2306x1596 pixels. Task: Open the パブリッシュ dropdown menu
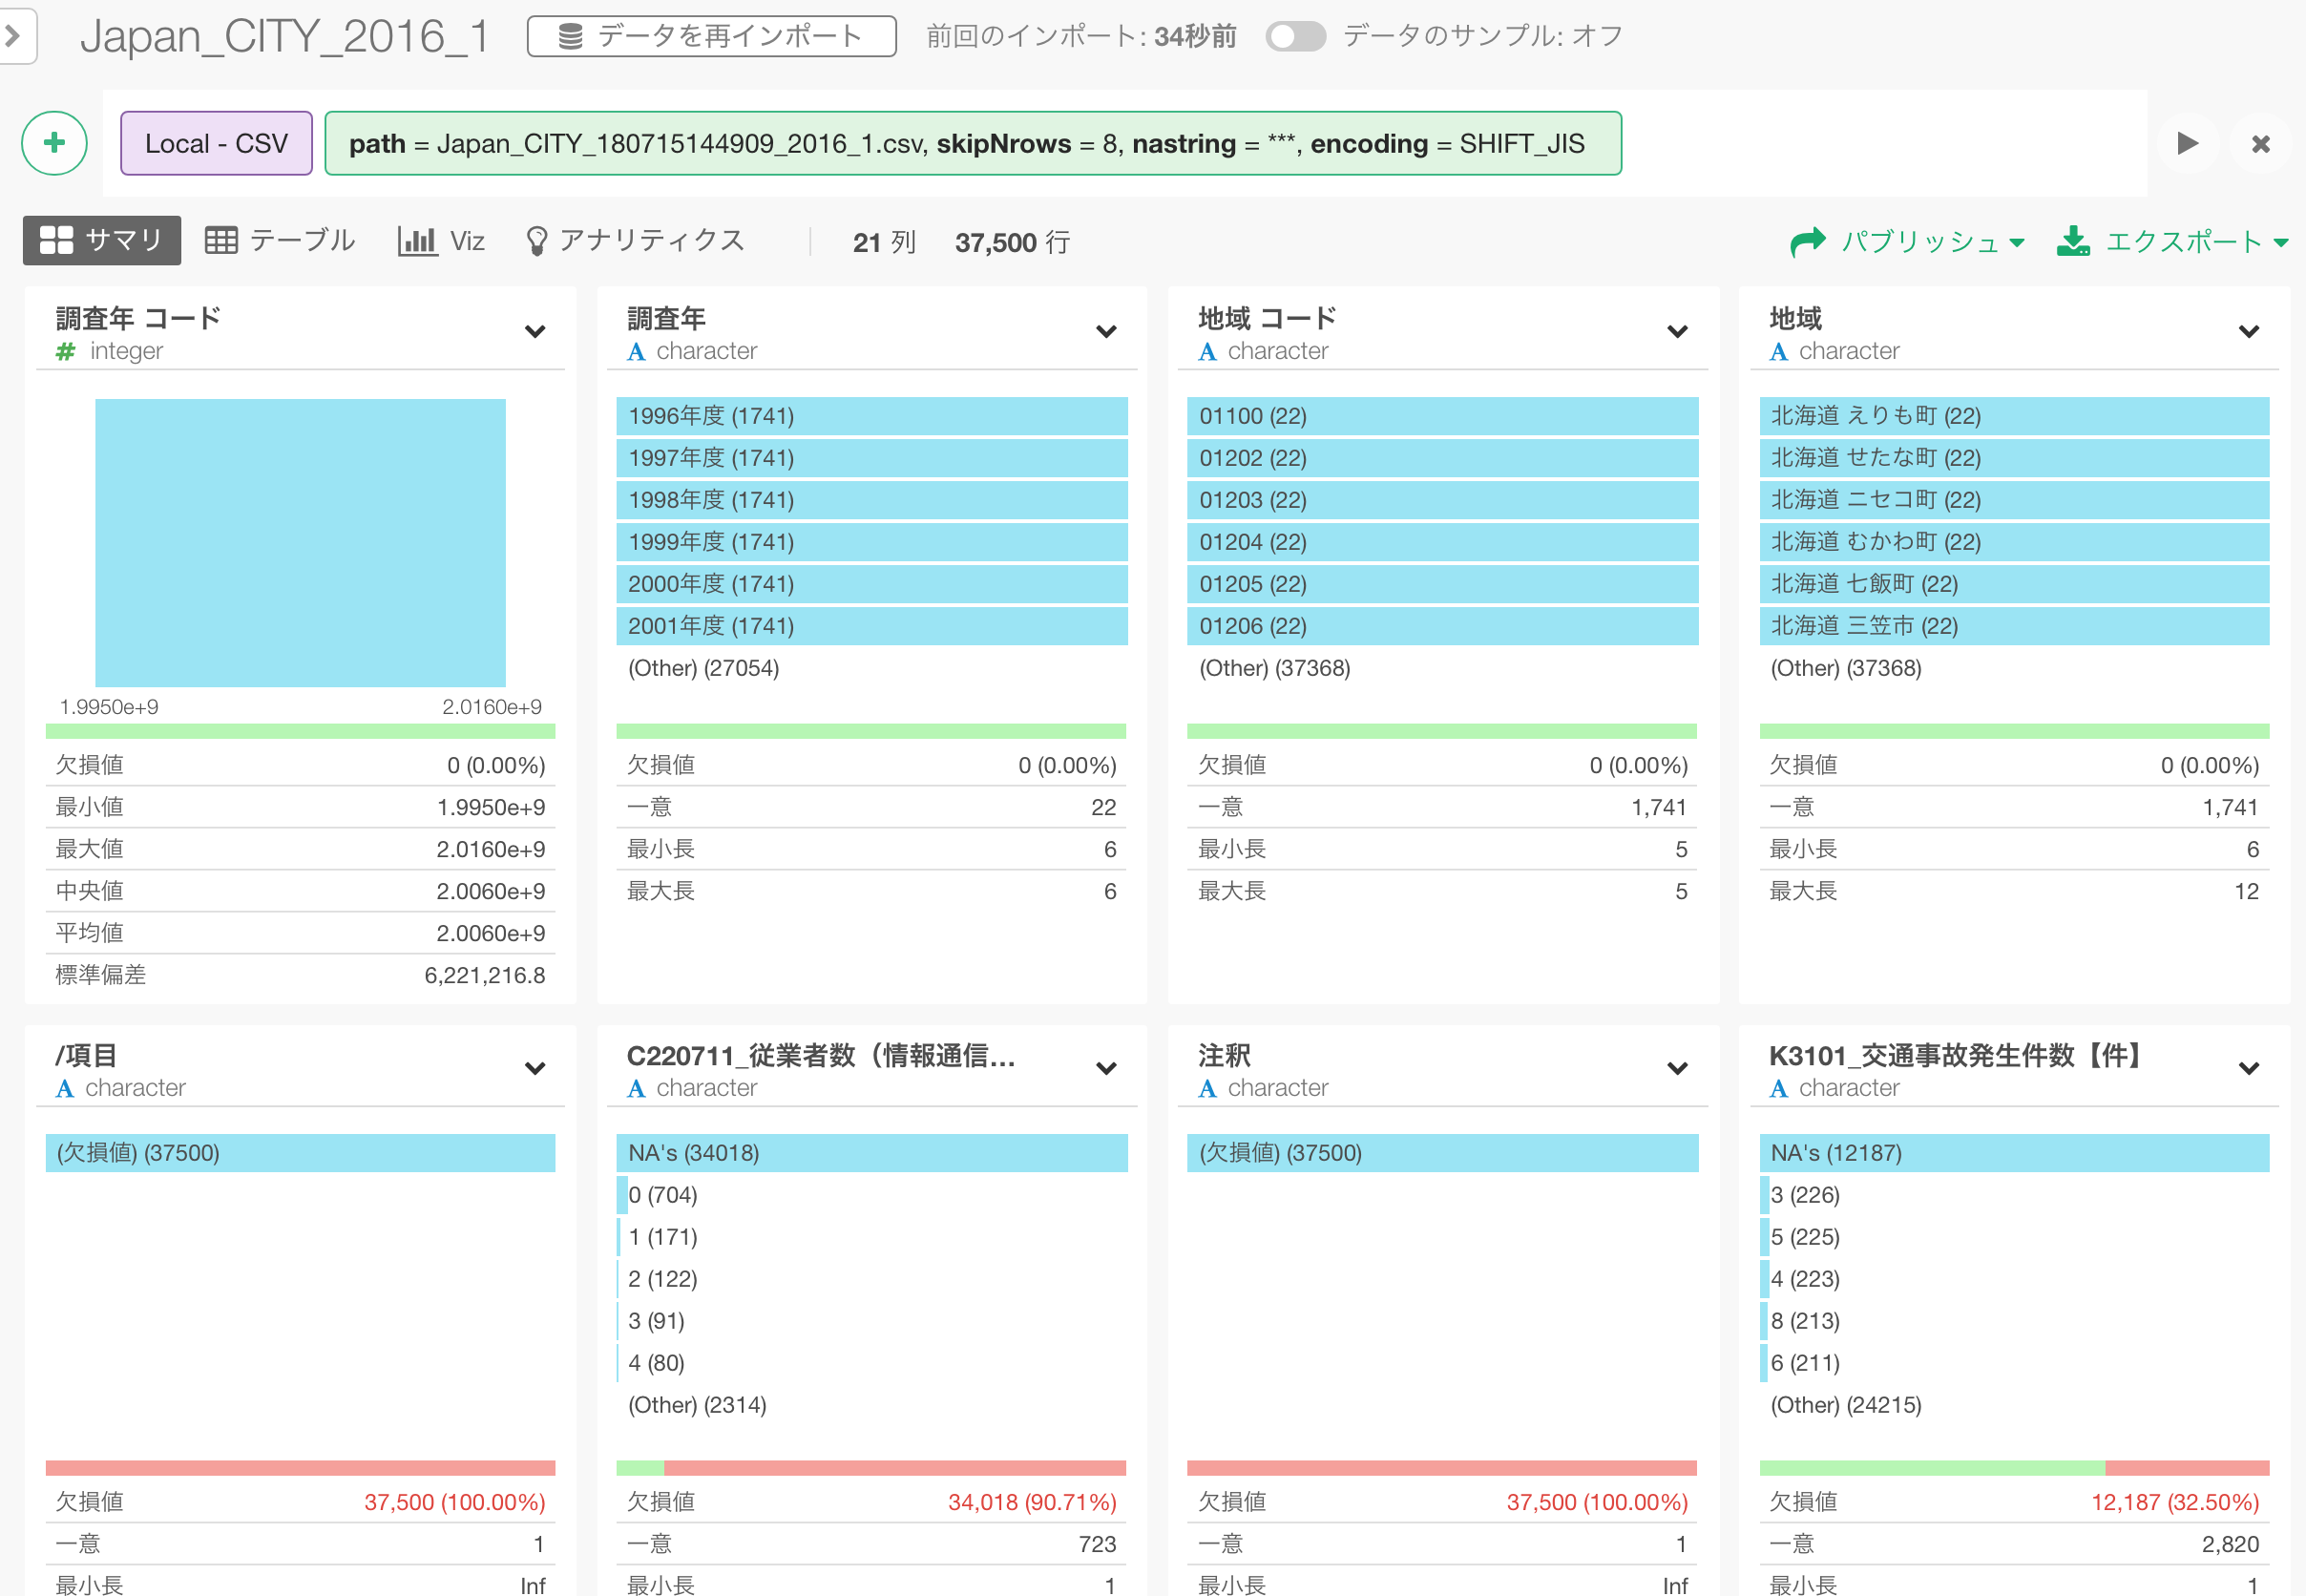(x=1907, y=241)
